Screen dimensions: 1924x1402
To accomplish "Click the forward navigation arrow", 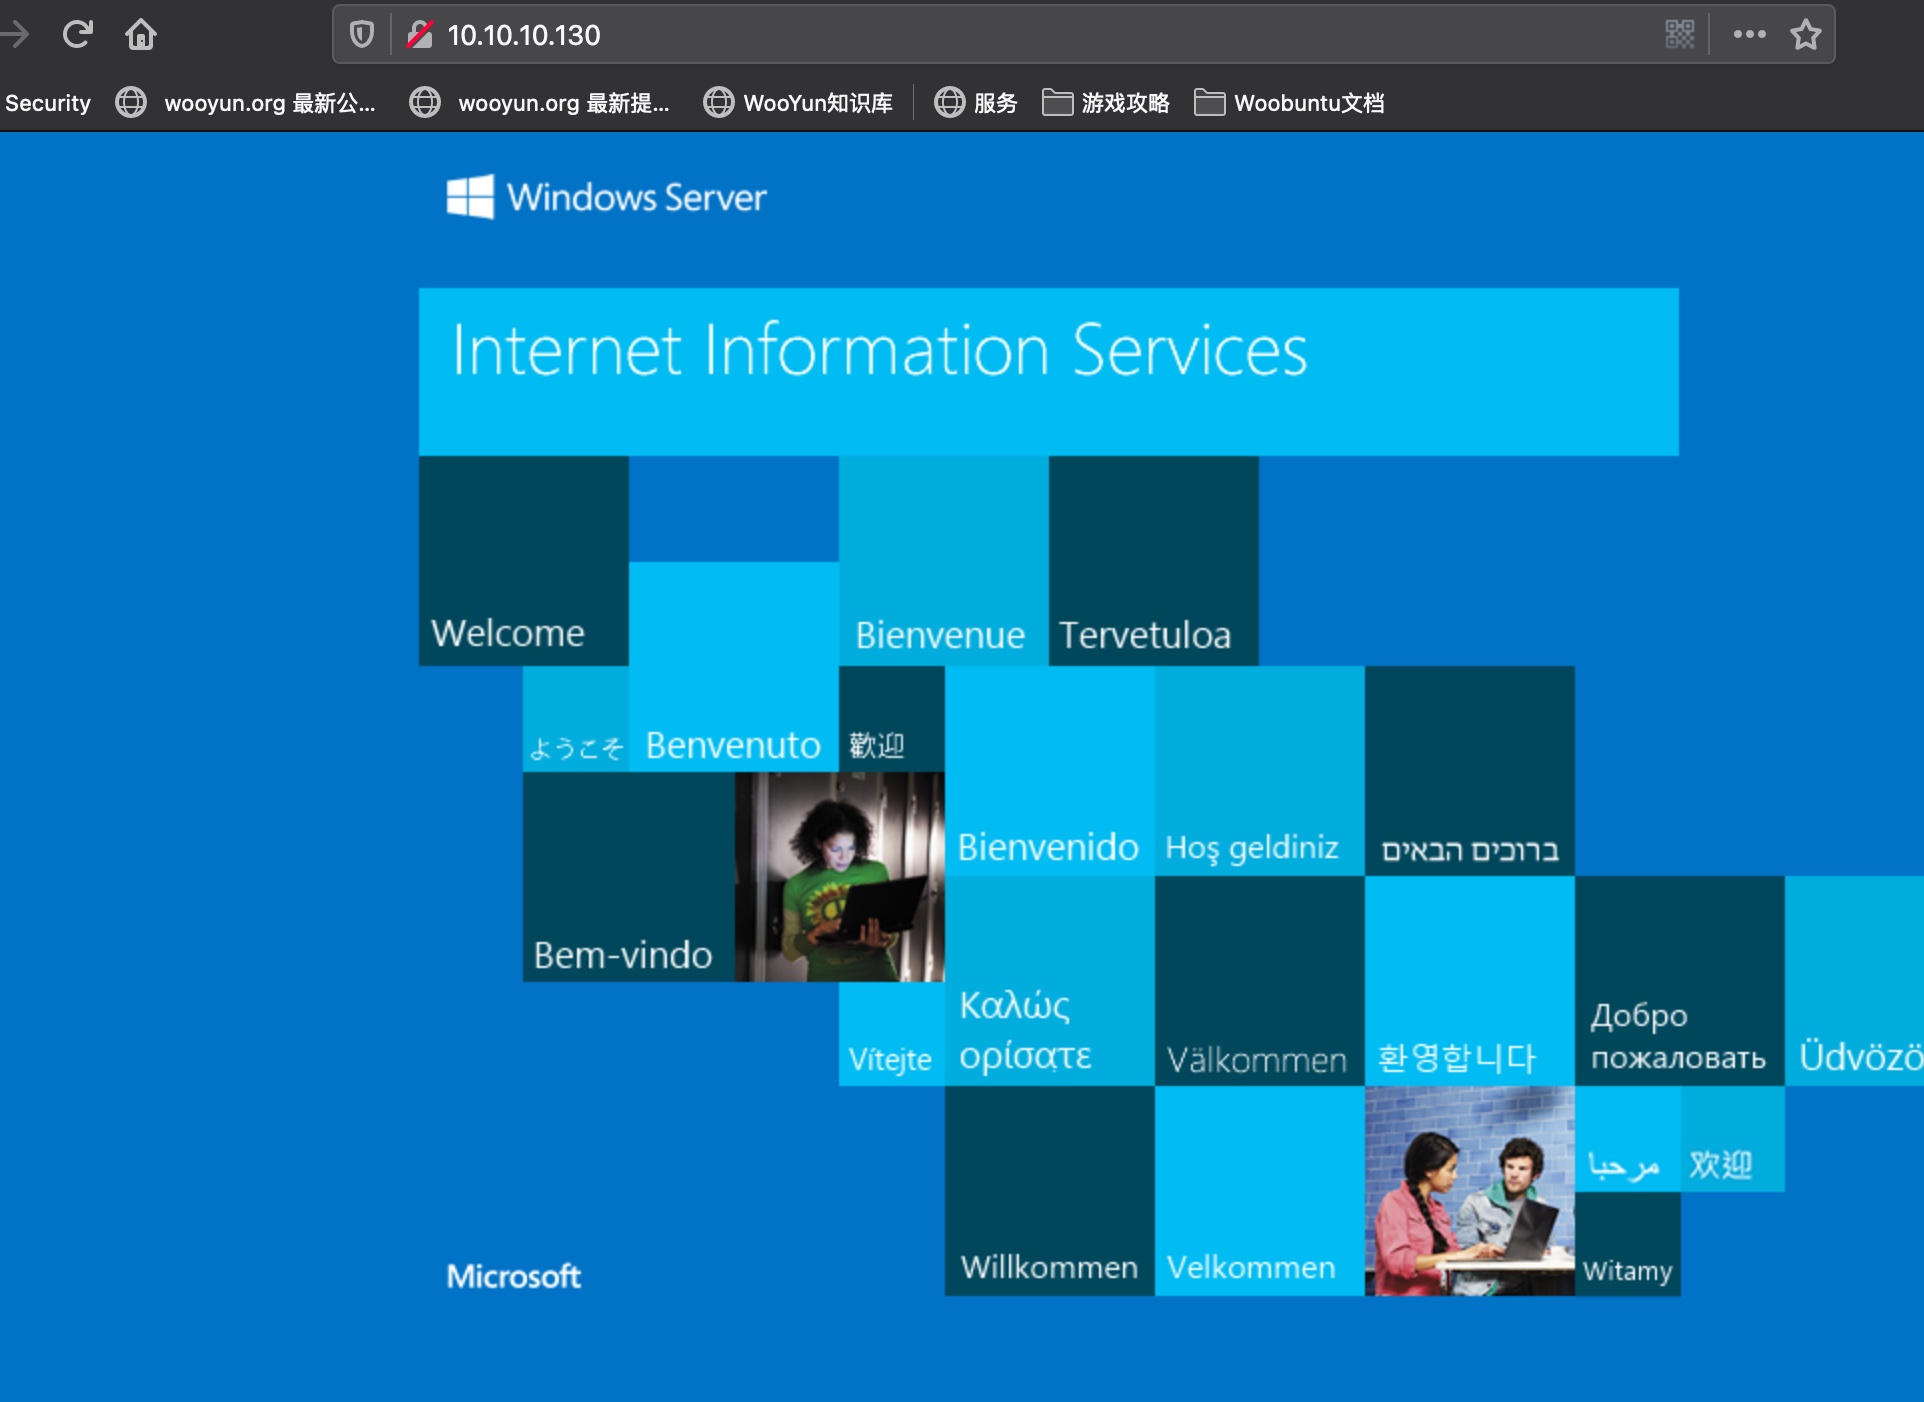I will pos(14,35).
